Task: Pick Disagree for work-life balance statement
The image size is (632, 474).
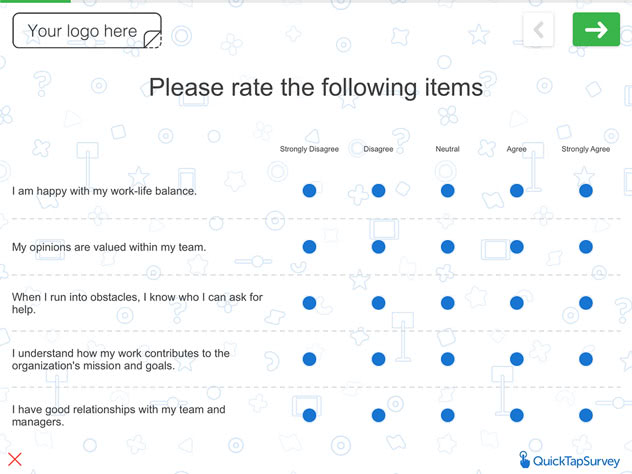Action: [x=378, y=191]
